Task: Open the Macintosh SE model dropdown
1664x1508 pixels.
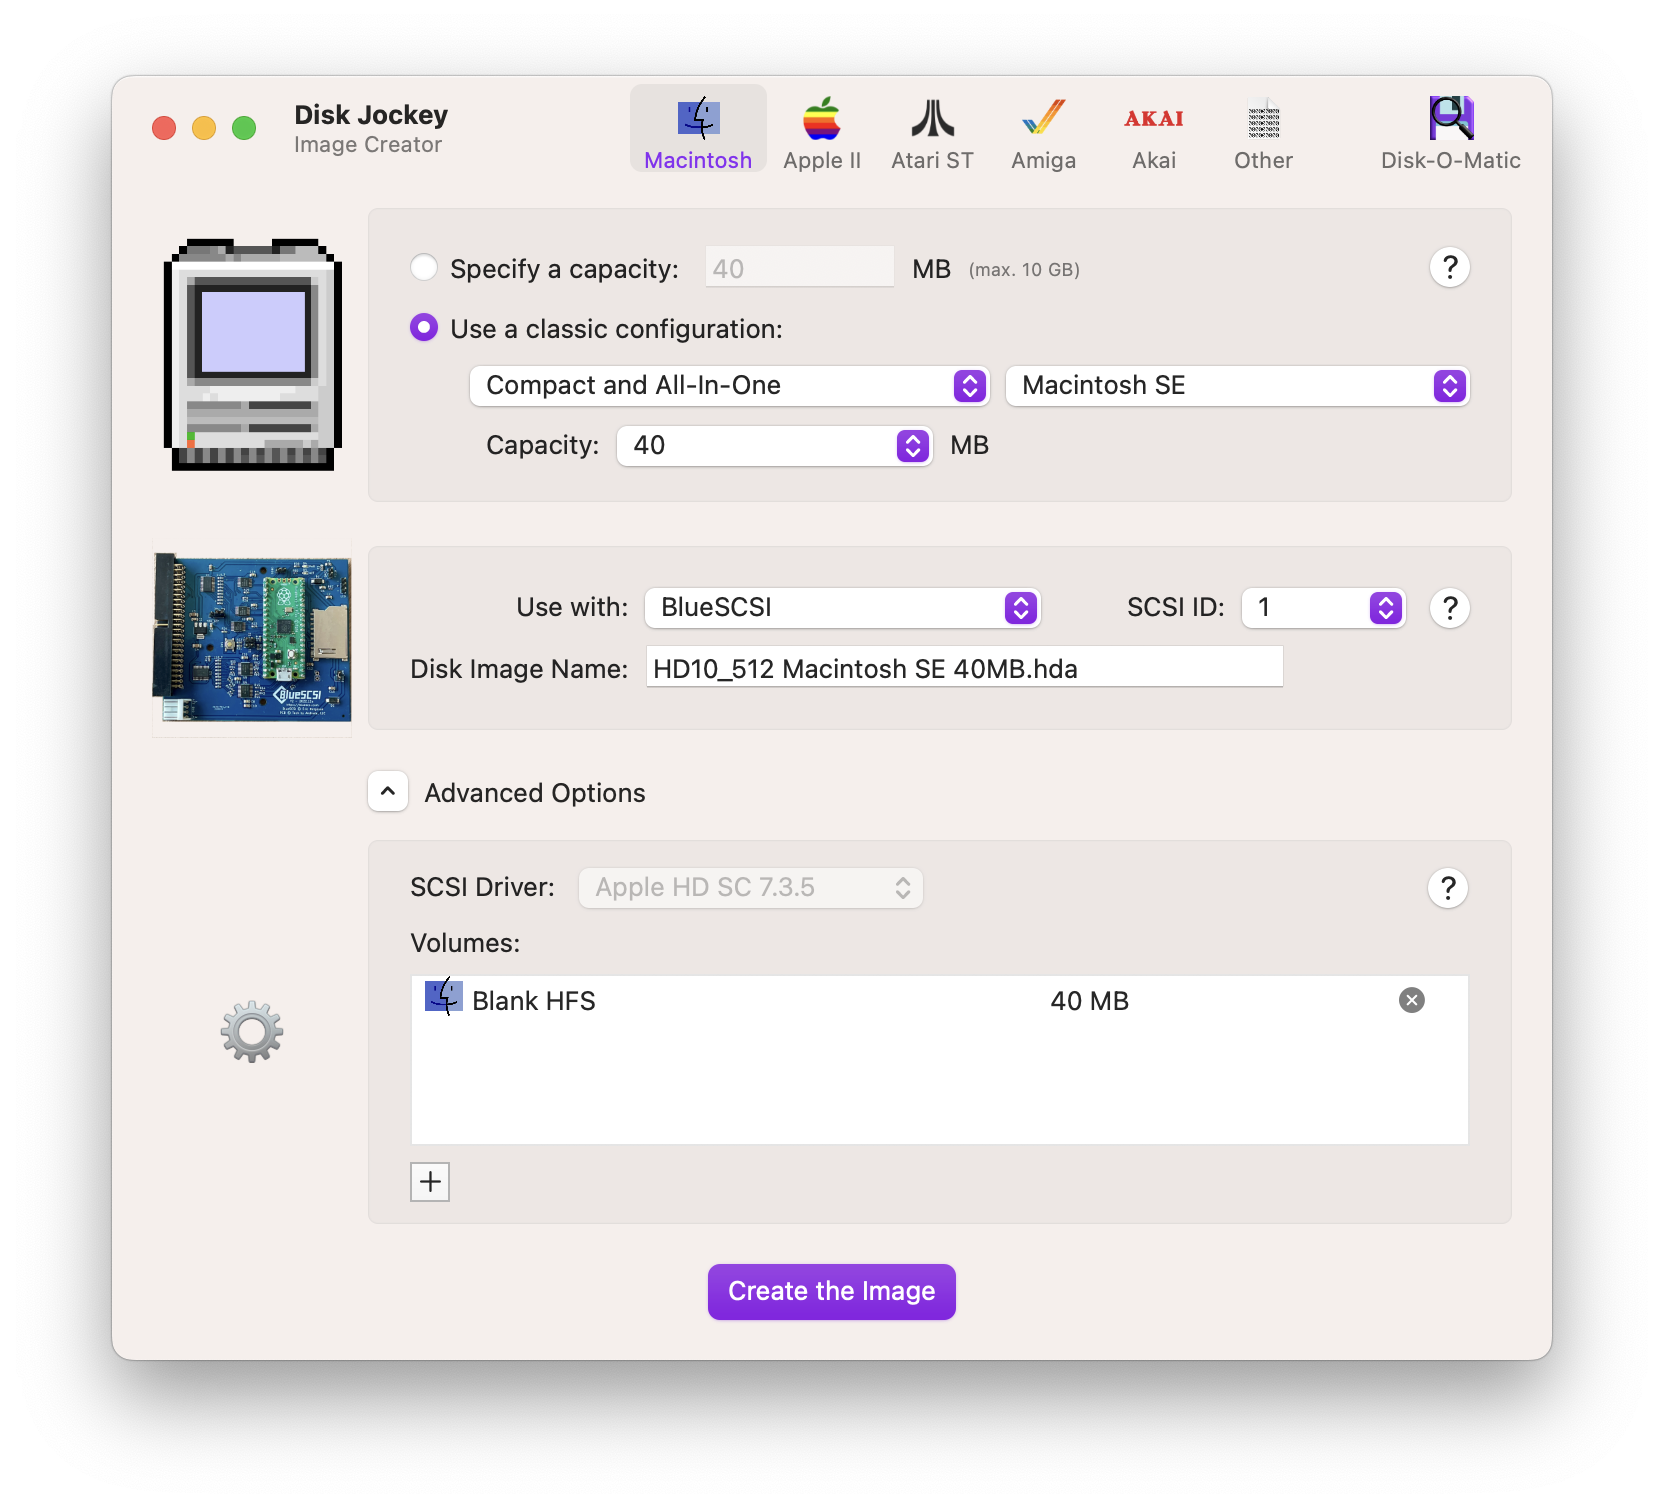Action: (1237, 385)
